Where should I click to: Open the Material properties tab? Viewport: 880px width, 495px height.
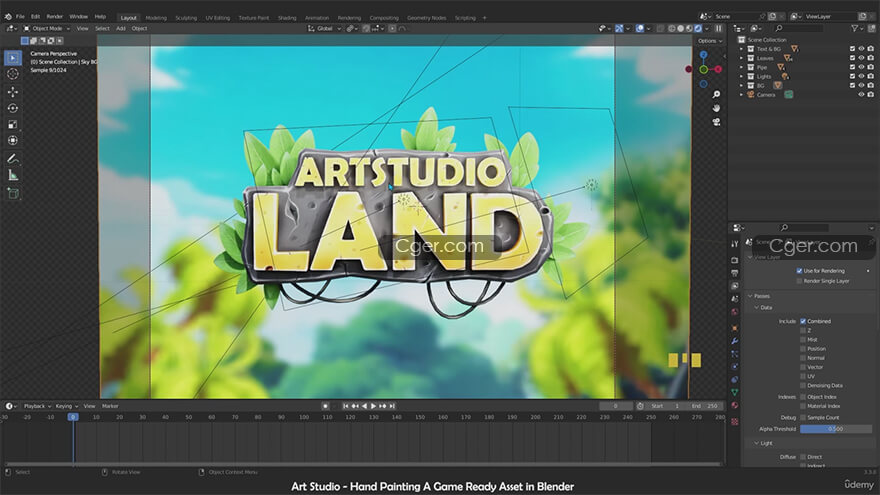click(x=735, y=405)
